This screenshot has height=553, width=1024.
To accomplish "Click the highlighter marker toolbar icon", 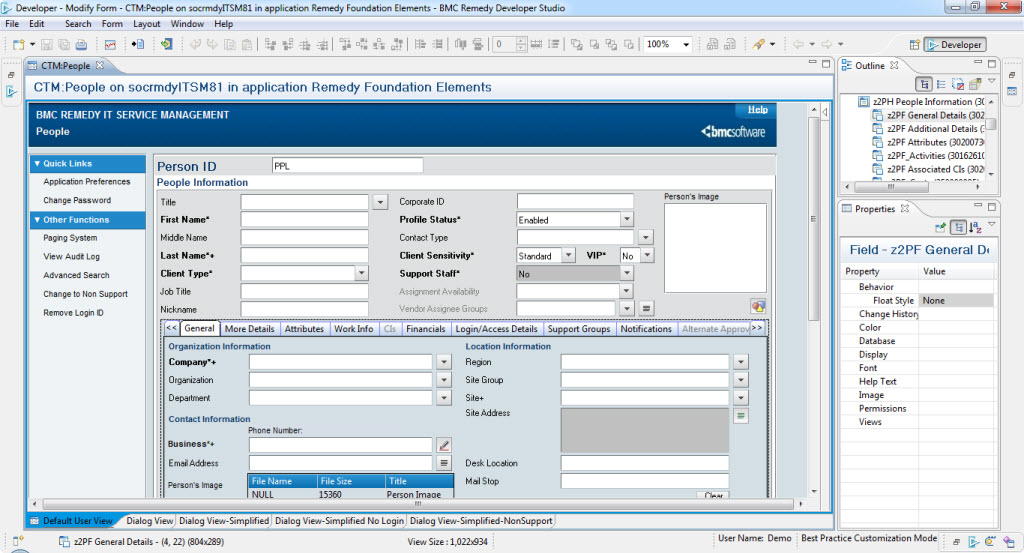I will coord(758,44).
